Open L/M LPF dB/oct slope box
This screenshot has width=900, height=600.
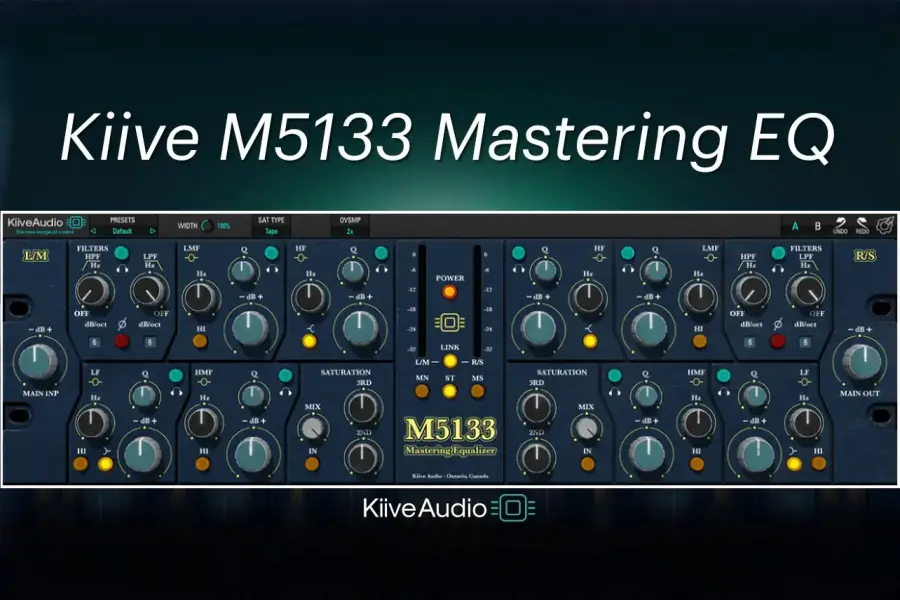149,342
